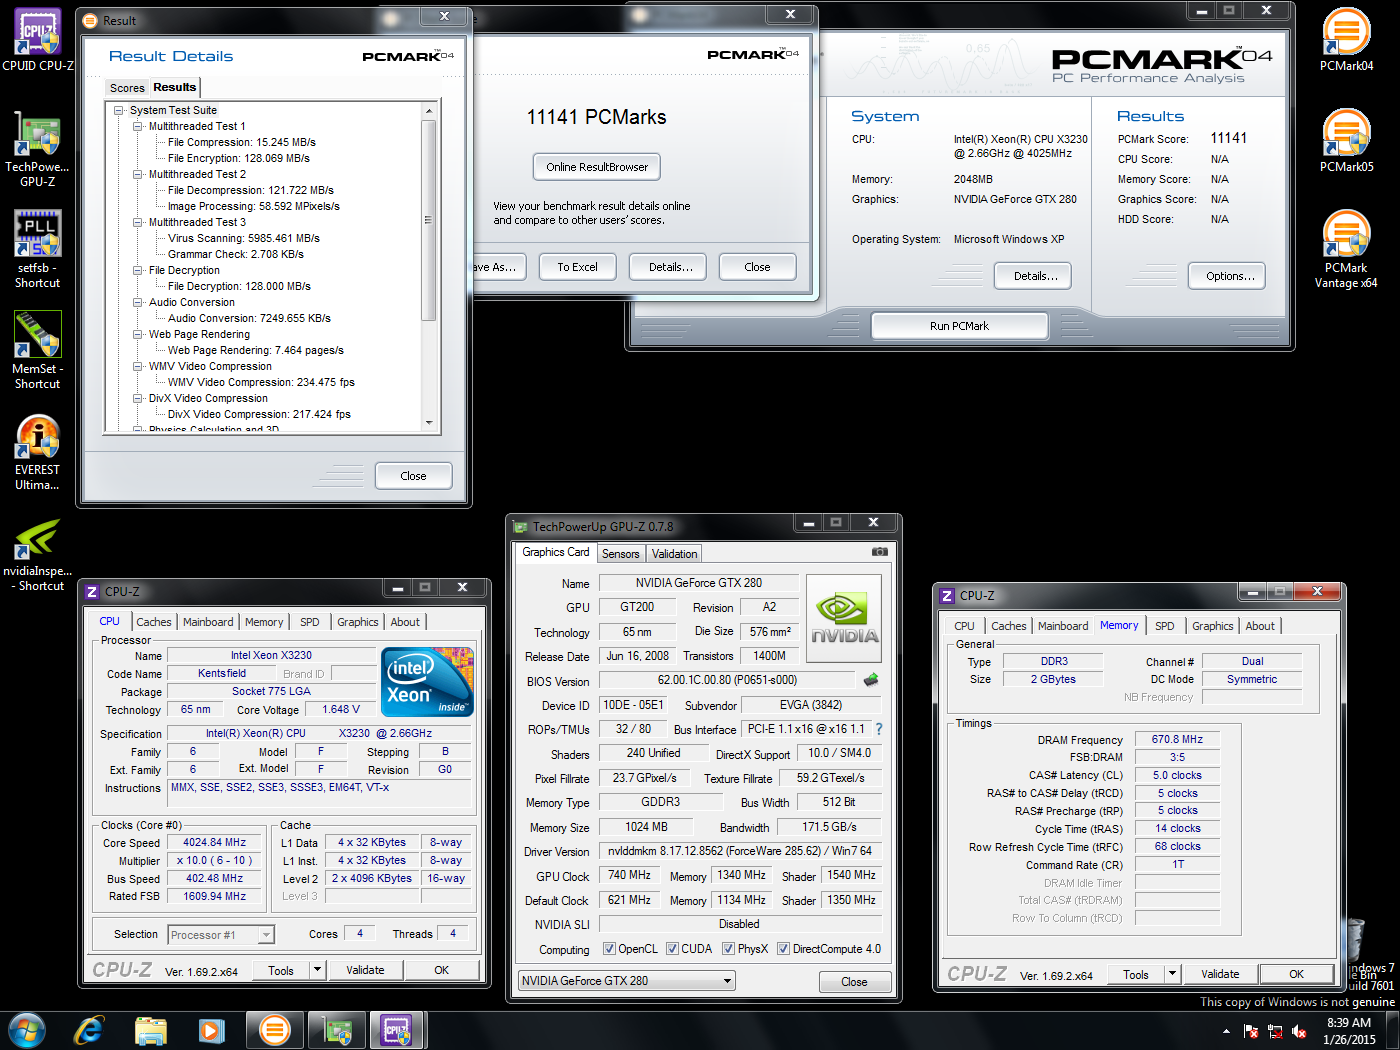1400x1050 pixels.
Task: Click the network tray icon
Action: [x=1275, y=1030]
